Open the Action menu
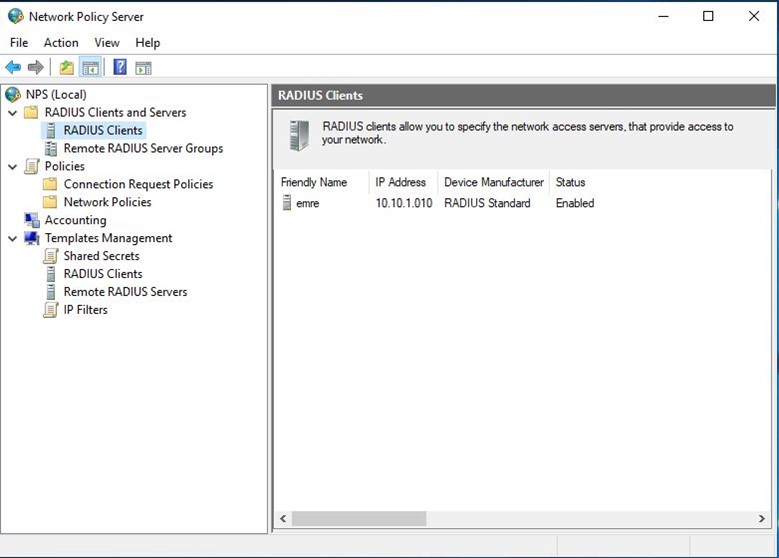 pos(61,43)
